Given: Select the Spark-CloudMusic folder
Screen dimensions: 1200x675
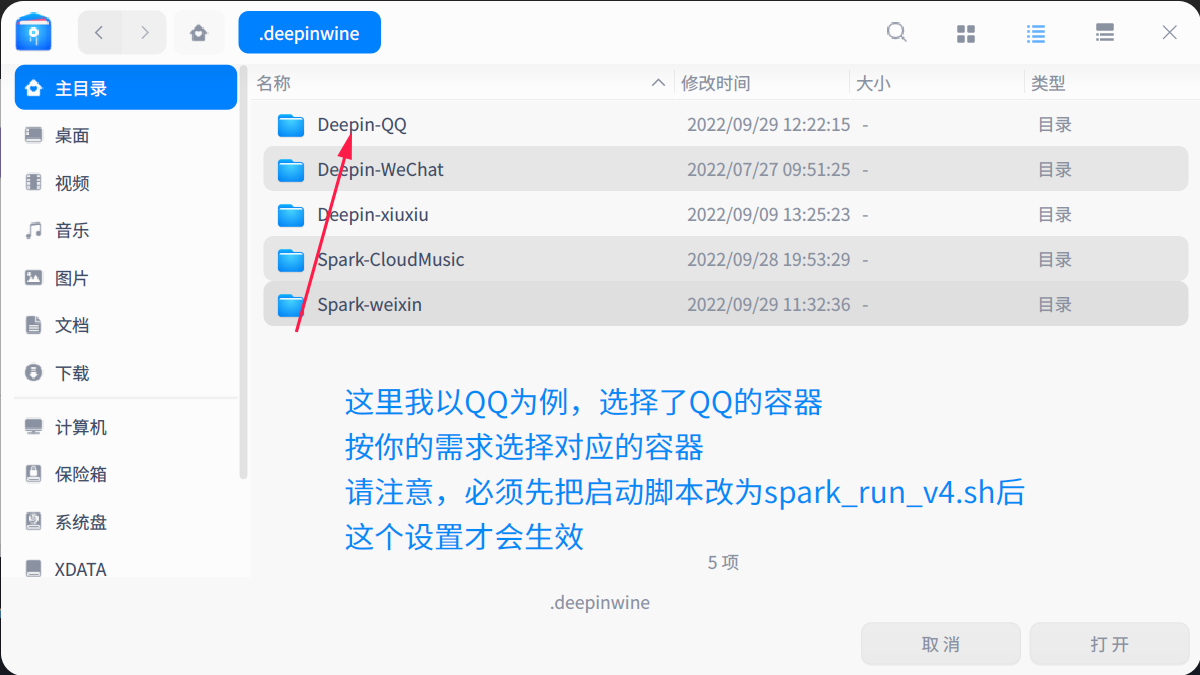Looking at the screenshot, I should click(390, 259).
